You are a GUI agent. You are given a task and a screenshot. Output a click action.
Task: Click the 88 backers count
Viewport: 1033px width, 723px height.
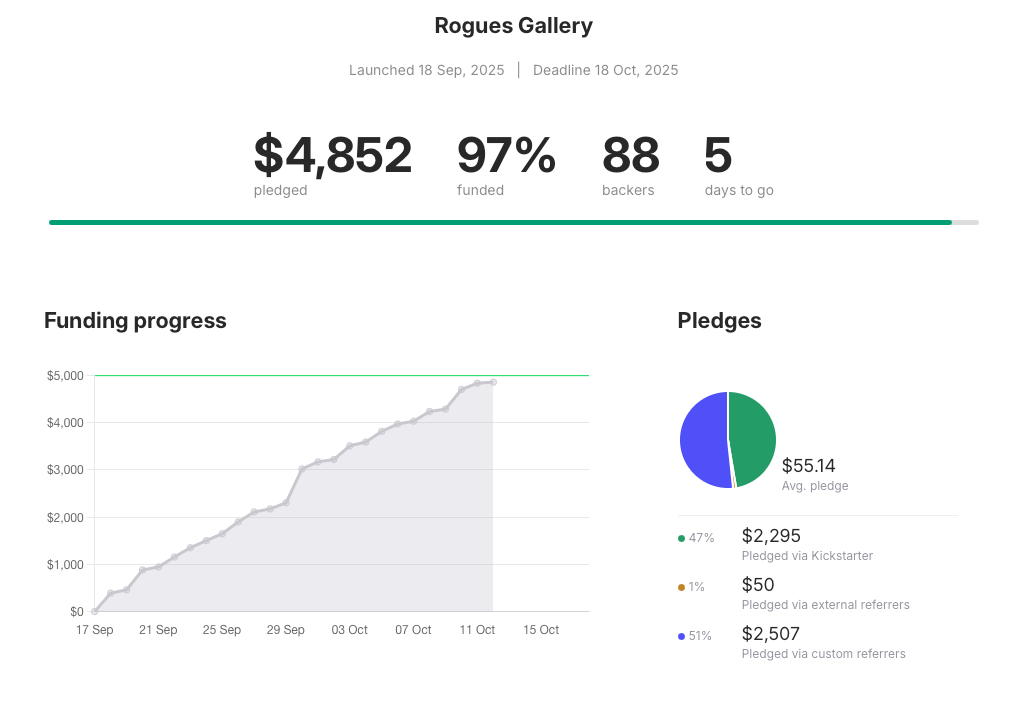(x=630, y=155)
